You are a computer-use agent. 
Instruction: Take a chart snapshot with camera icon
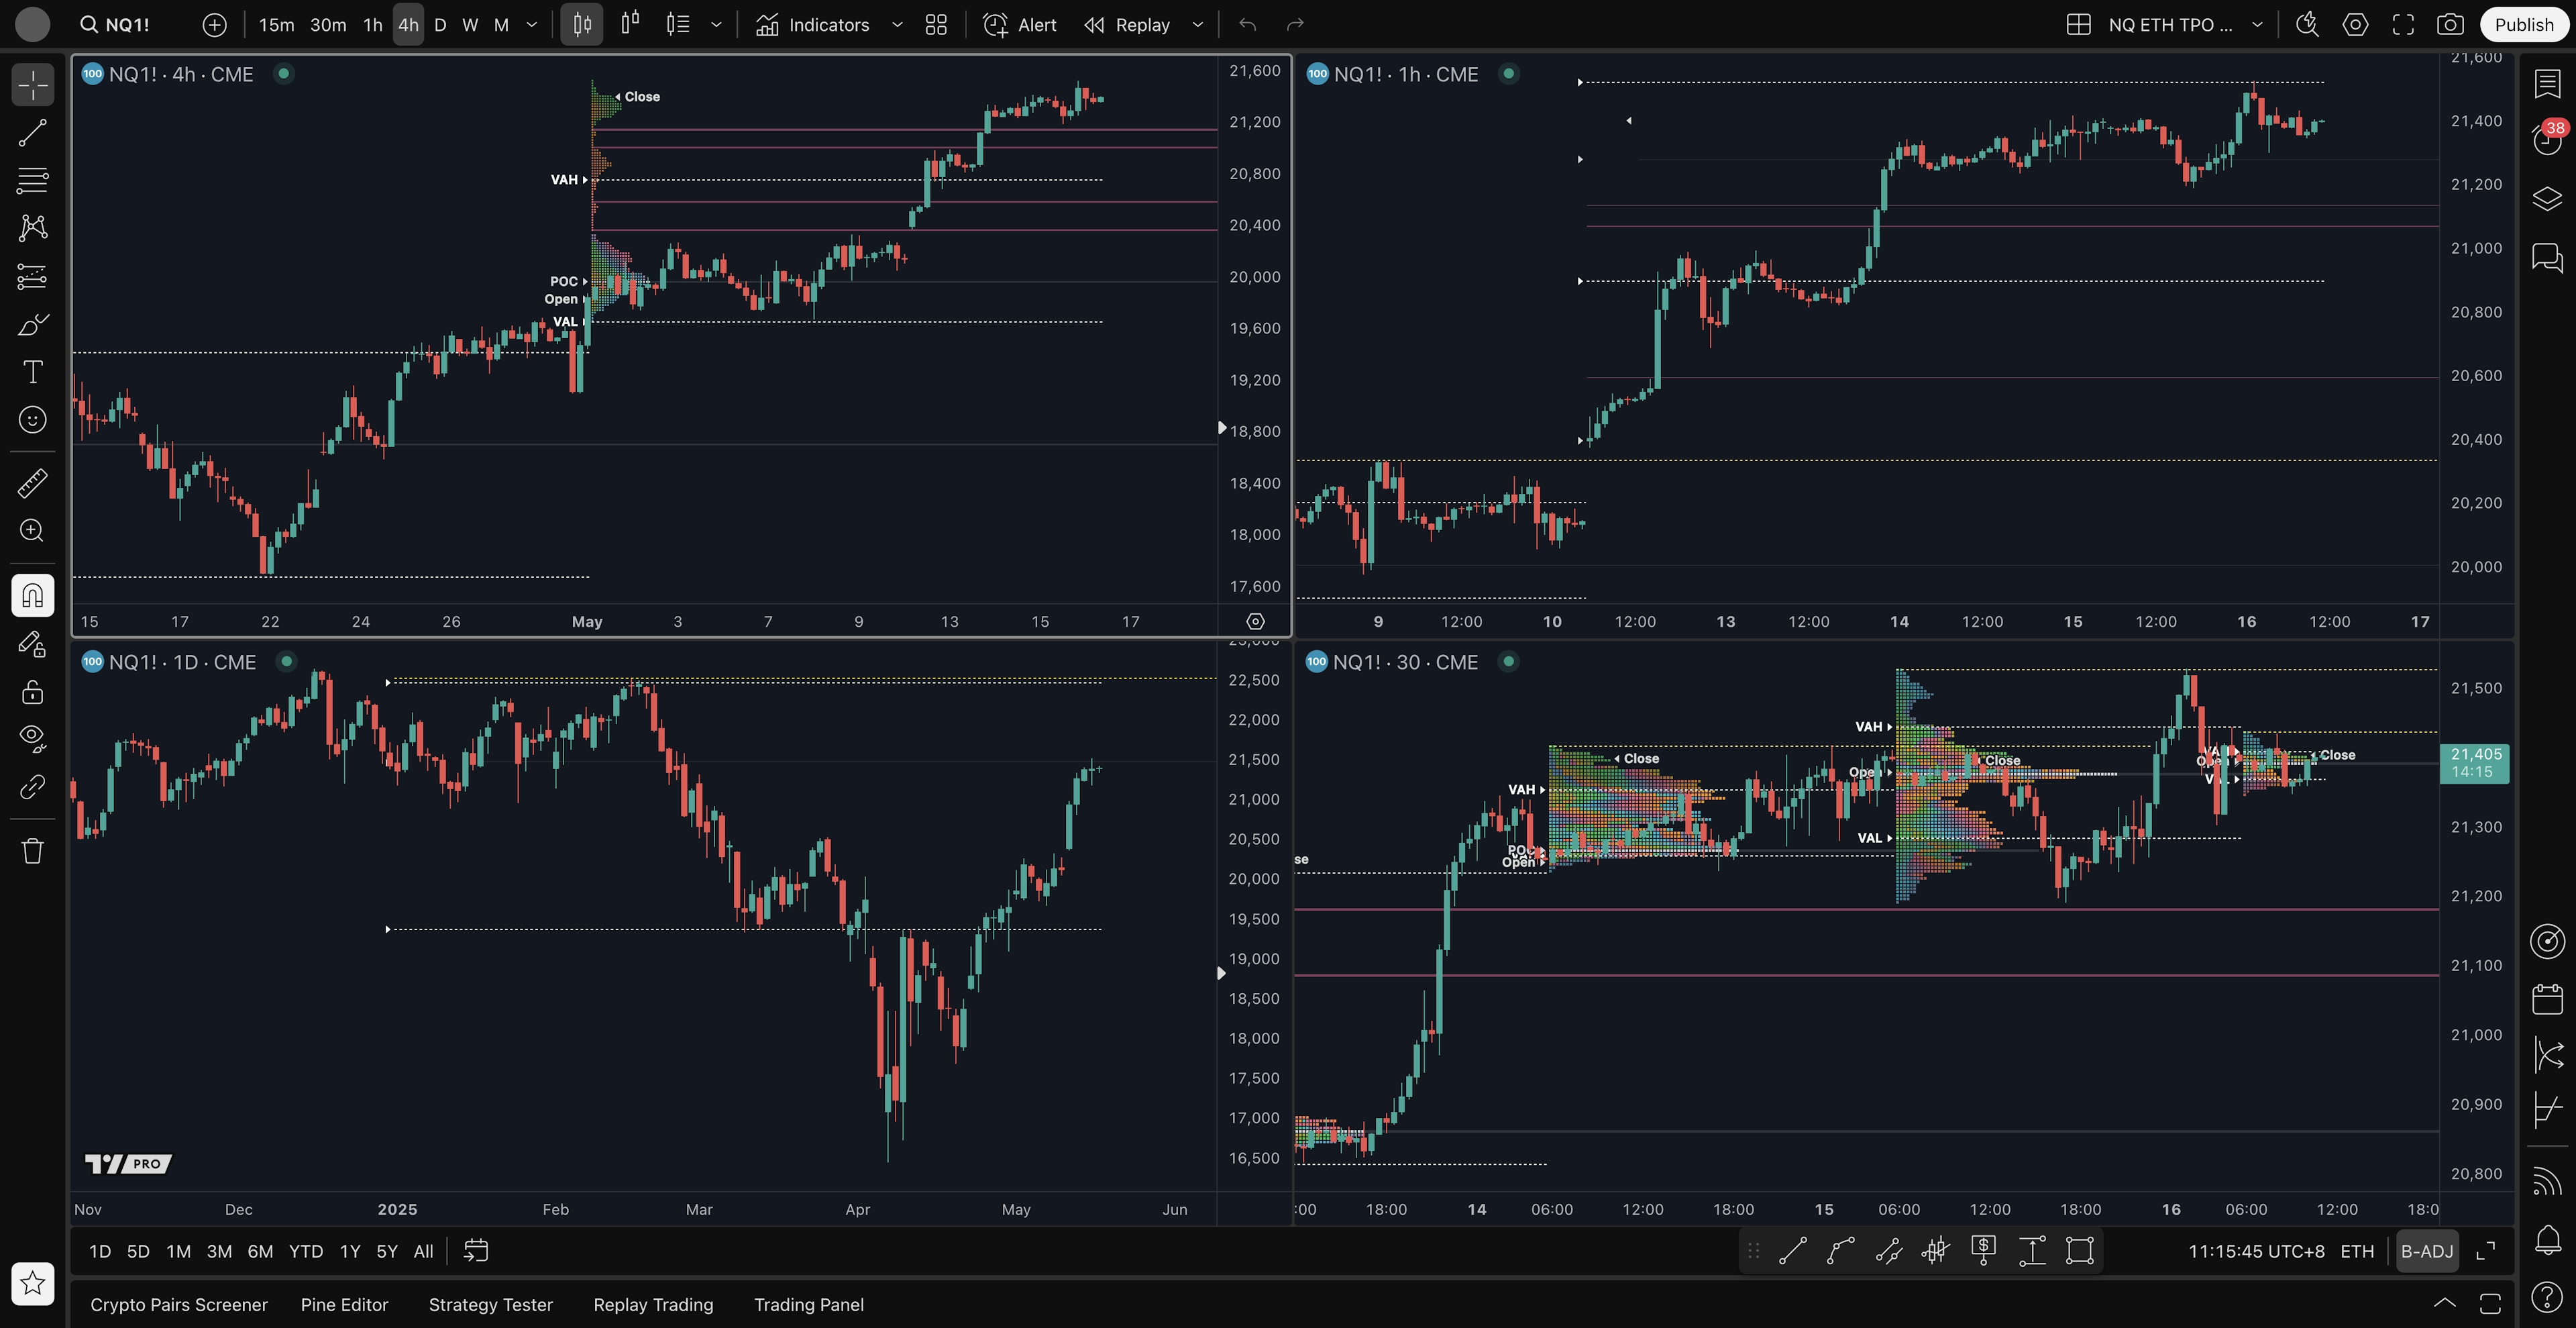click(2449, 25)
